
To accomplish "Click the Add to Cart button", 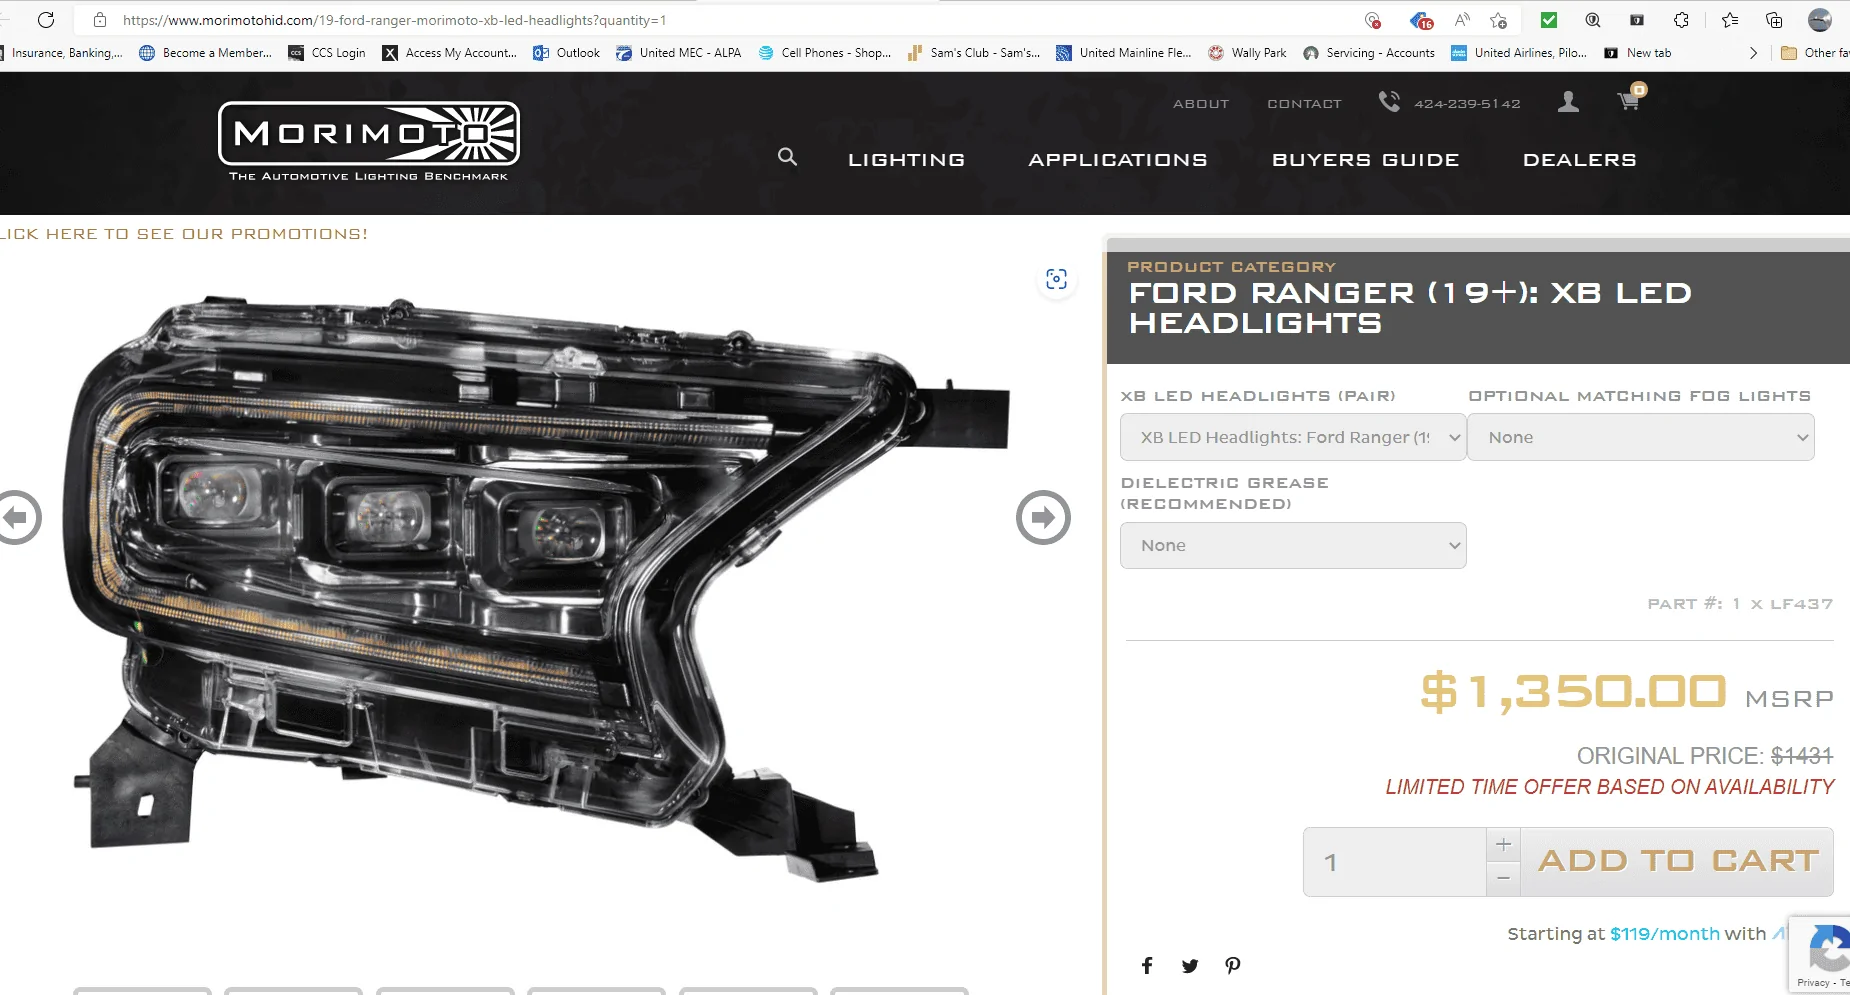I will (1677, 862).
